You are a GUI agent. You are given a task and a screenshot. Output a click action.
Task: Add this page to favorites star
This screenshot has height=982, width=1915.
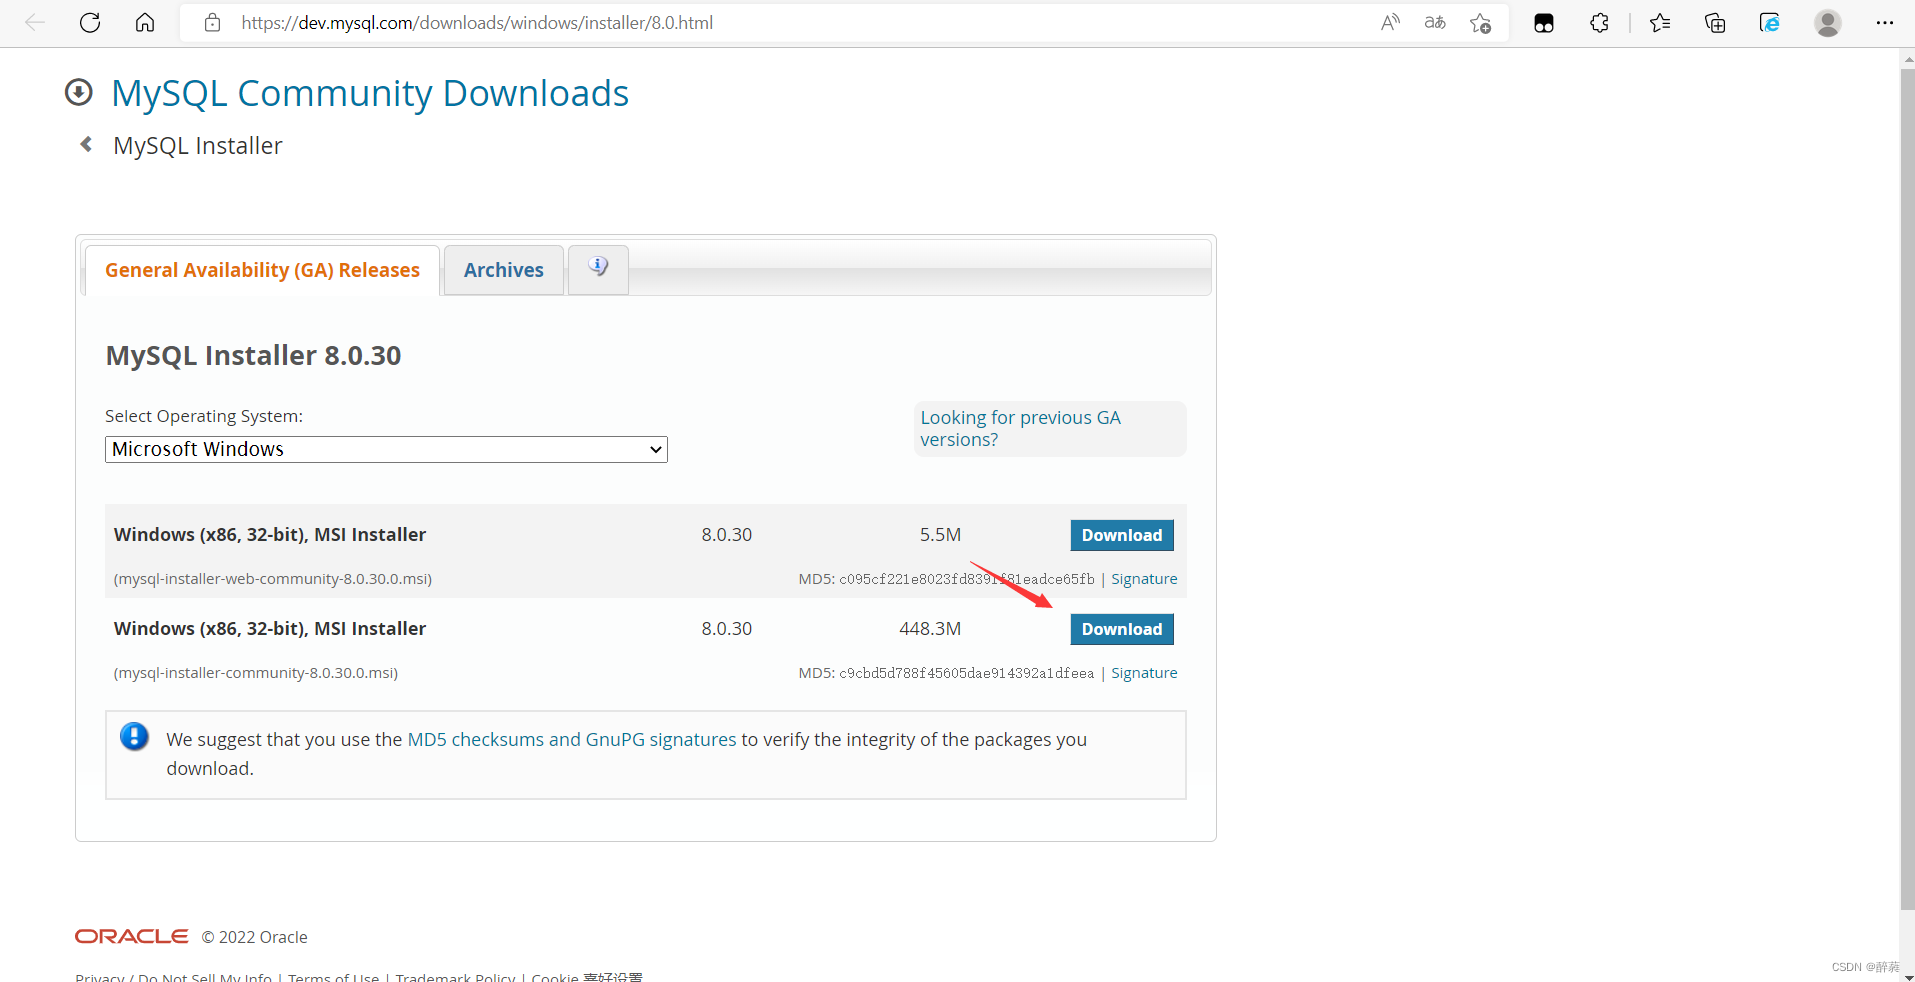pos(1481,22)
